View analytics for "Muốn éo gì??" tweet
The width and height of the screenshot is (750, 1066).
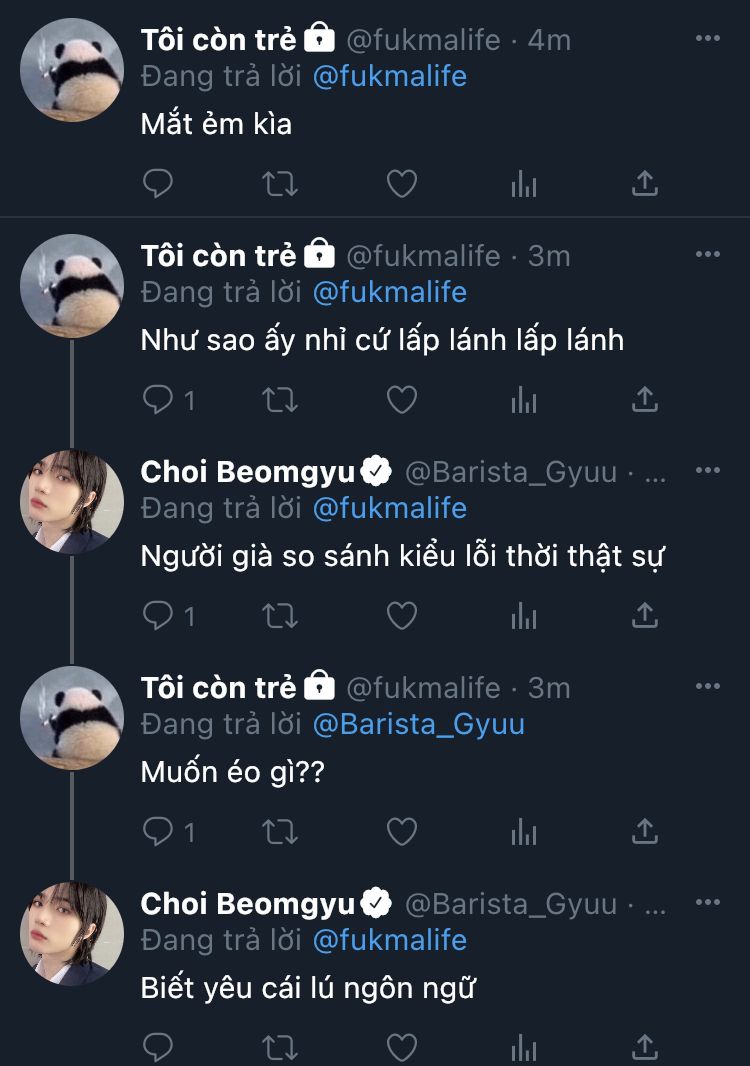click(x=524, y=832)
